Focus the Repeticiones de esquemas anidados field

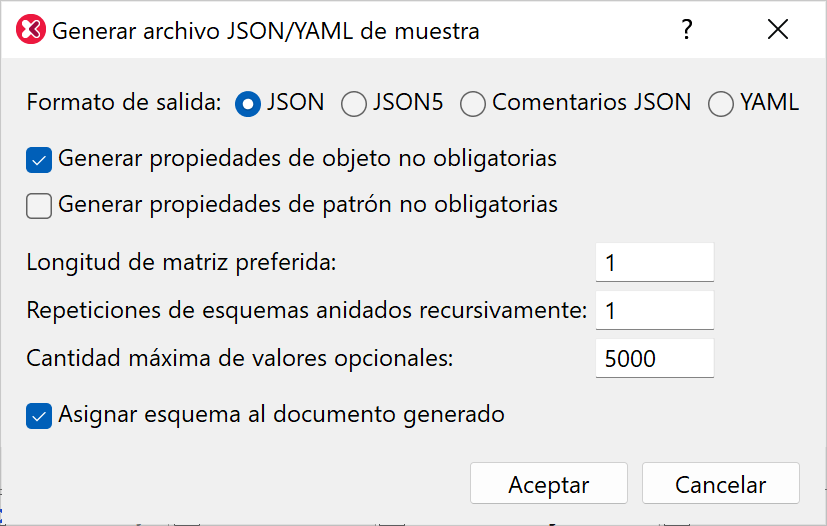(x=654, y=311)
